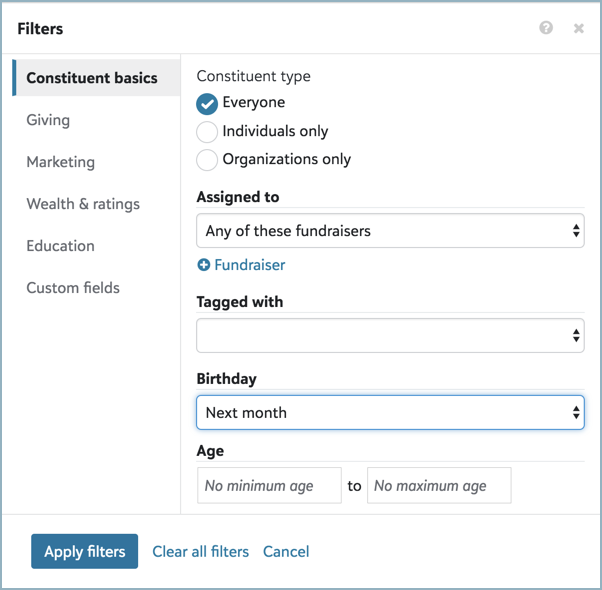This screenshot has width=602, height=590.
Task: Open the help question mark icon
Action: tap(546, 28)
